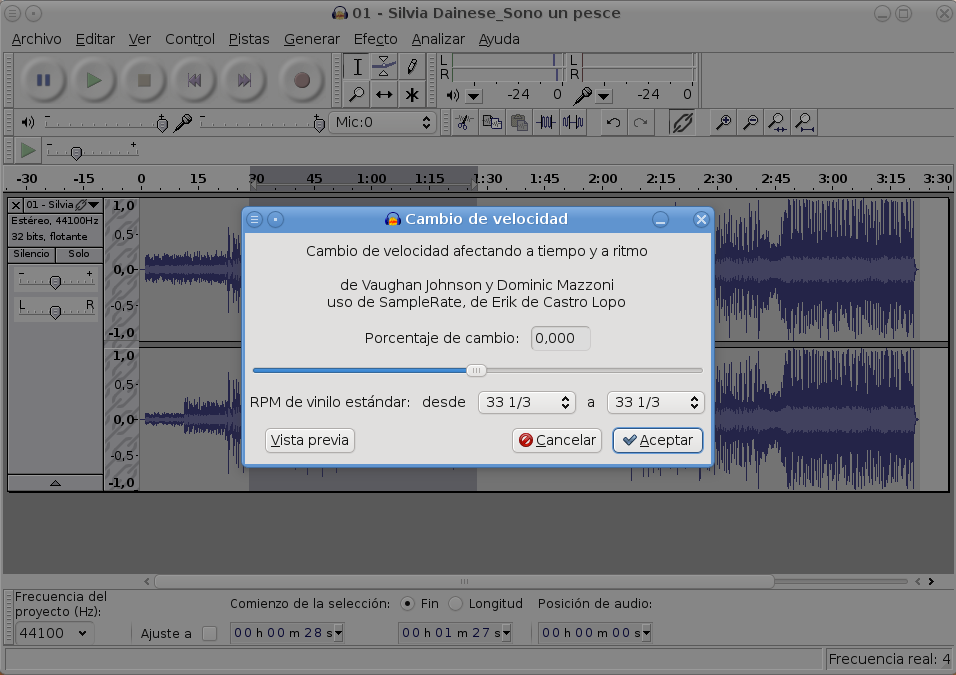The image size is (956, 675).
Task: Open the project frequency 44100 dropdown
Action: click(x=53, y=633)
